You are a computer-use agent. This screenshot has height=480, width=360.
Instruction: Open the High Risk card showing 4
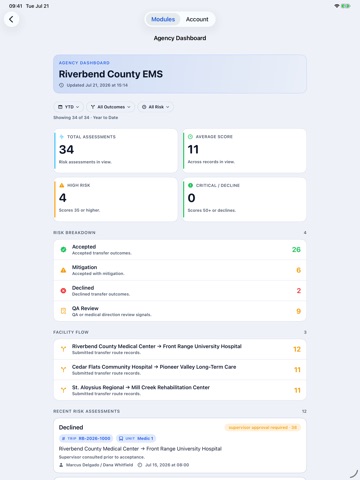coord(116,199)
